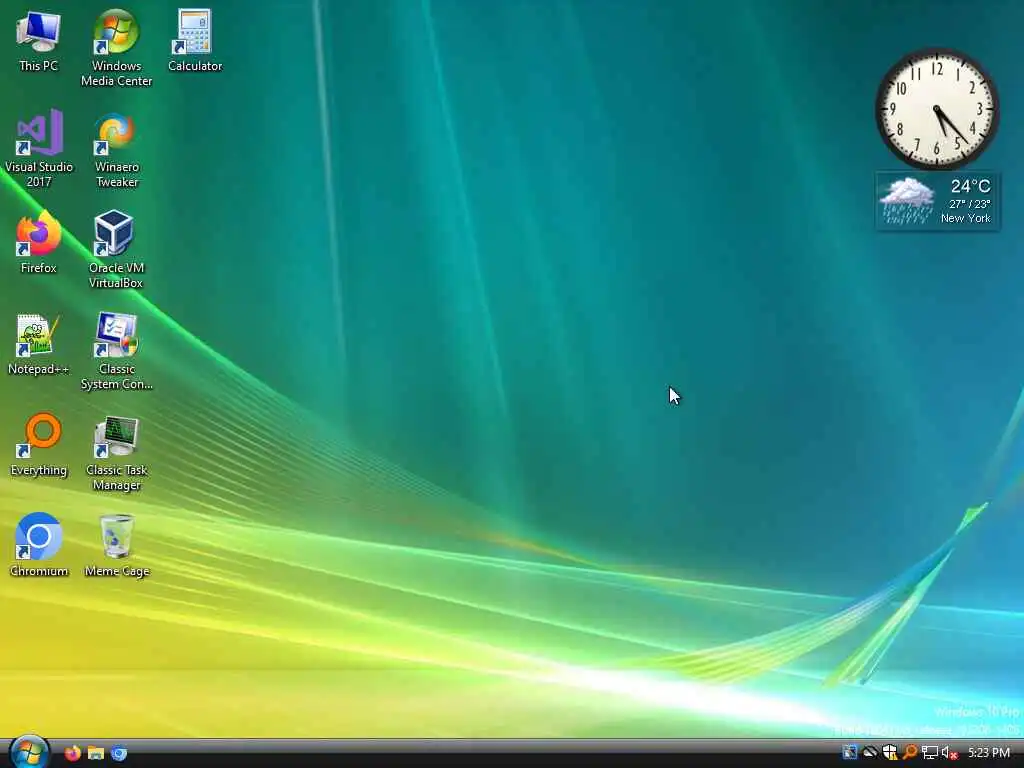Open the Calculator shortcut
Screen dimensions: 1024x768
pyautogui.click(x=195, y=40)
